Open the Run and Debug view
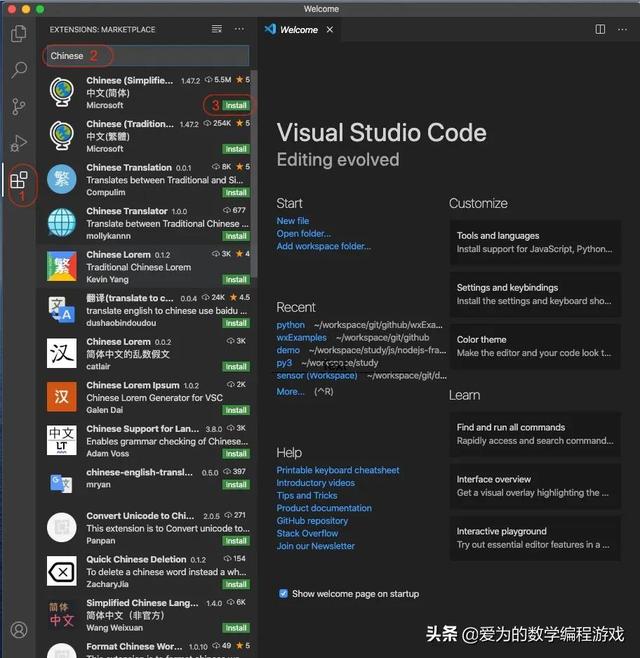This screenshot has height=658, width=640. pyautogui.click(x=19, y=143)
